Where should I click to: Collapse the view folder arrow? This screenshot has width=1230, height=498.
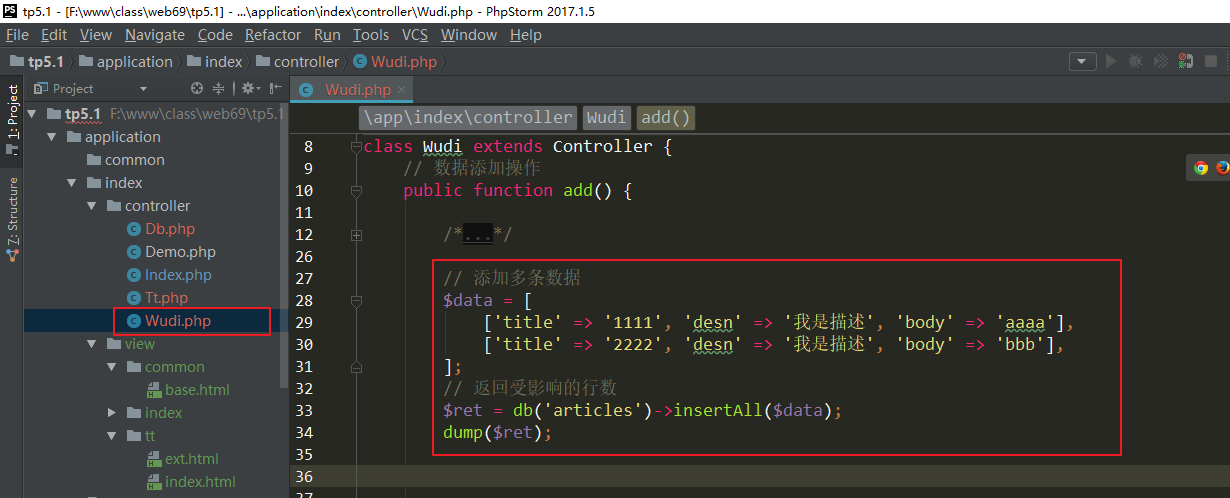coord(91,344)
